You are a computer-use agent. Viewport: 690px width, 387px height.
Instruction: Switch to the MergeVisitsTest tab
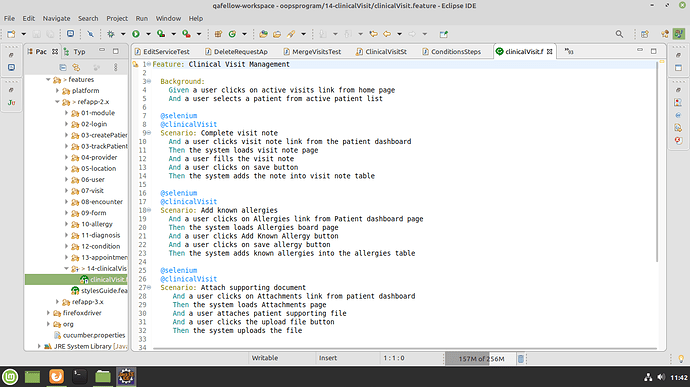pos(312,52)
